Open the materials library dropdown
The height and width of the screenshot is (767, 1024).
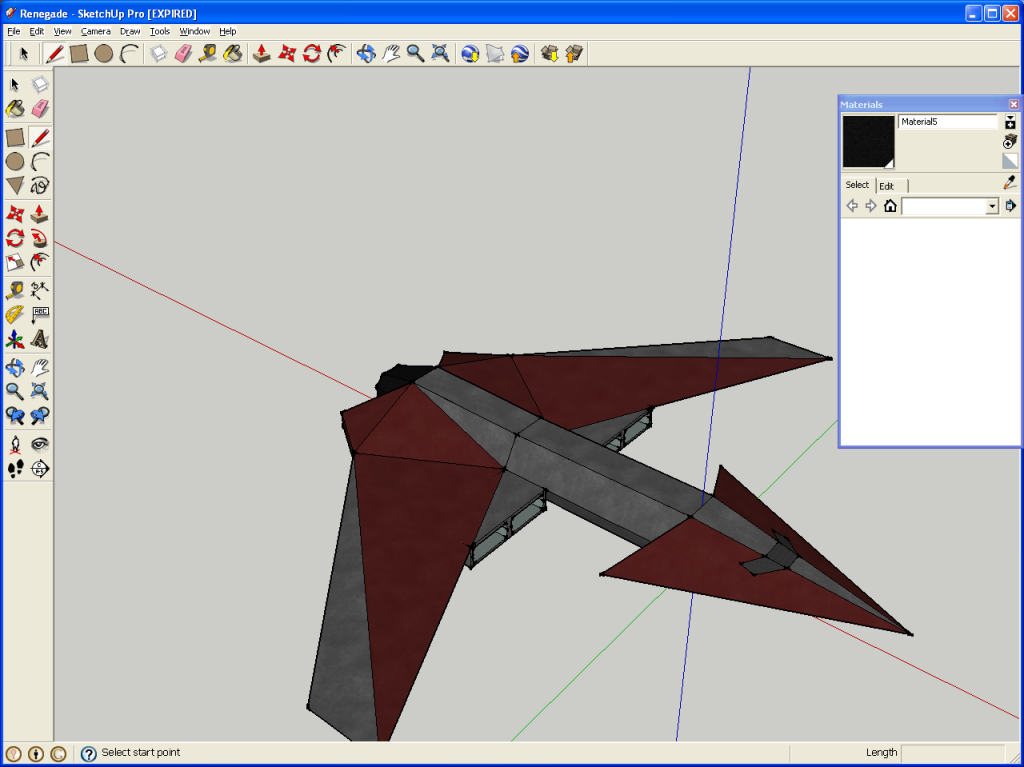(992, 206)
